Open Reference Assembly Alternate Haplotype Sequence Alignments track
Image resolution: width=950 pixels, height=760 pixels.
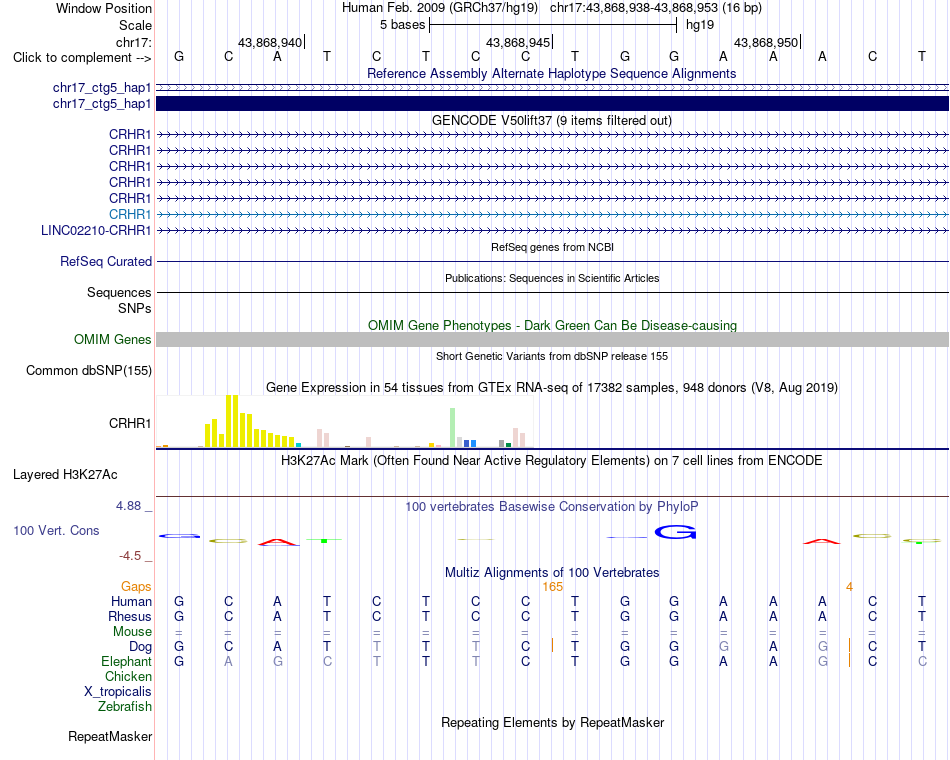[551, 73]
